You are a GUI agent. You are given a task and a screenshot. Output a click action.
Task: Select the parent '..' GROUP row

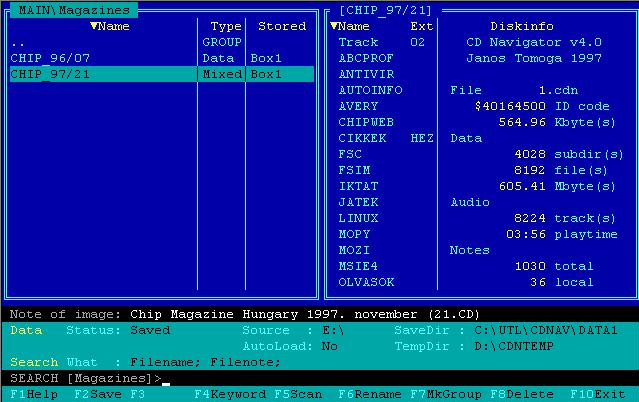click(x=162, y=42)
